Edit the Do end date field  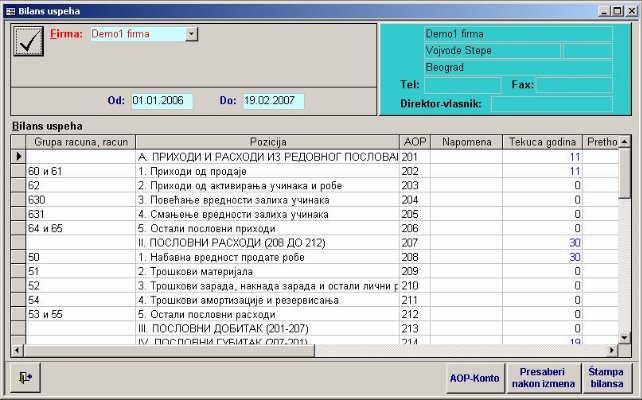(272, 101)
